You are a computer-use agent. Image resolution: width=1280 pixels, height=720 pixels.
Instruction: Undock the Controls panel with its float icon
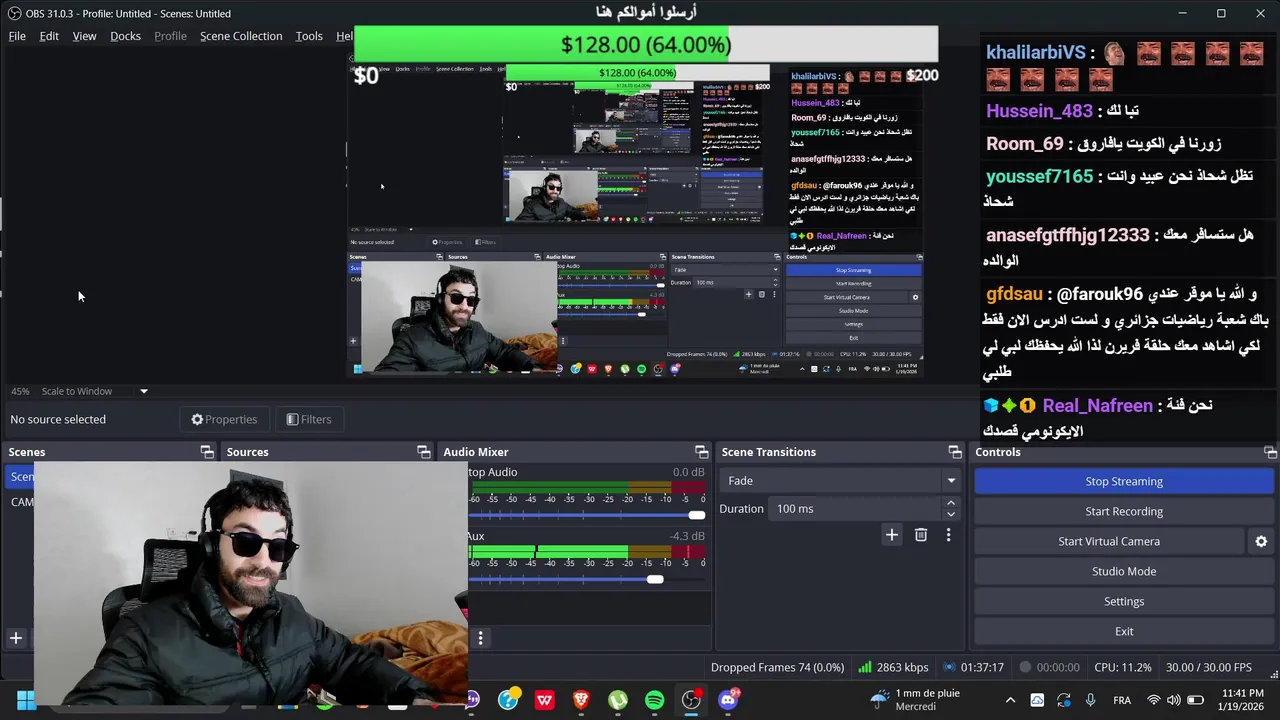click(1270, 452)
